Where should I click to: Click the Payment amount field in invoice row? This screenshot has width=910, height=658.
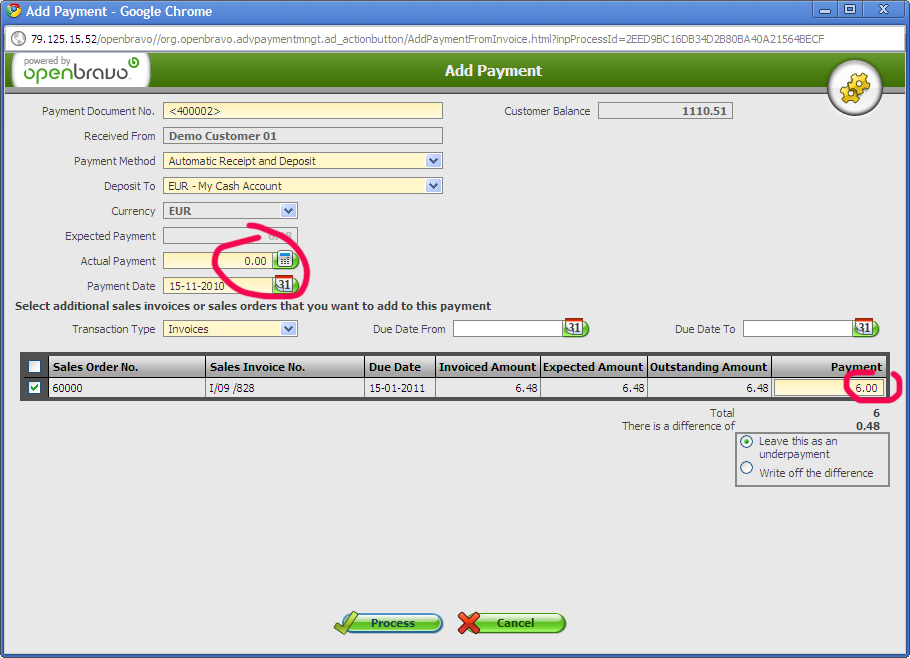pyautogui.click(x=828, y=388)
